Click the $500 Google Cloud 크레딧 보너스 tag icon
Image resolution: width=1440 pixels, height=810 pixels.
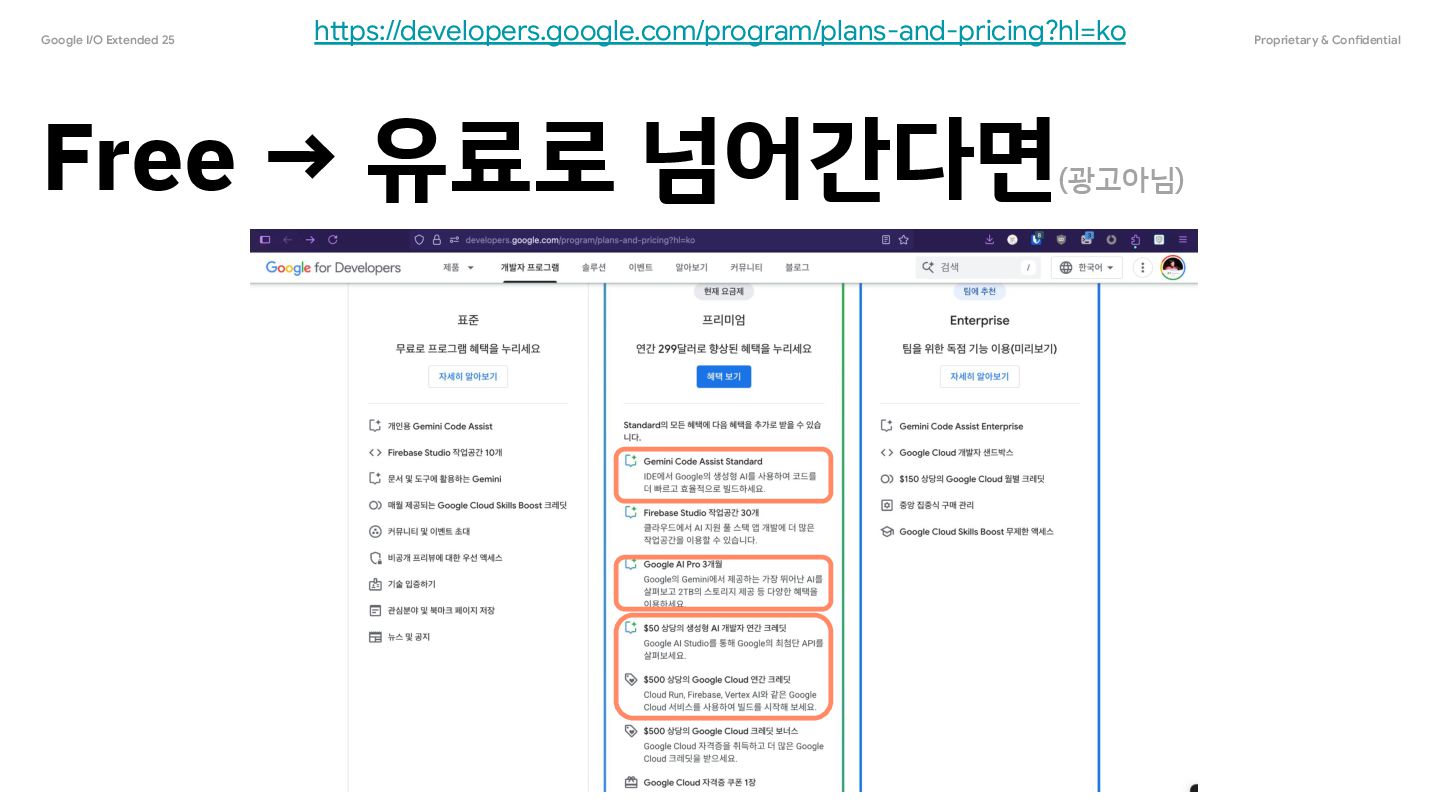630,731
